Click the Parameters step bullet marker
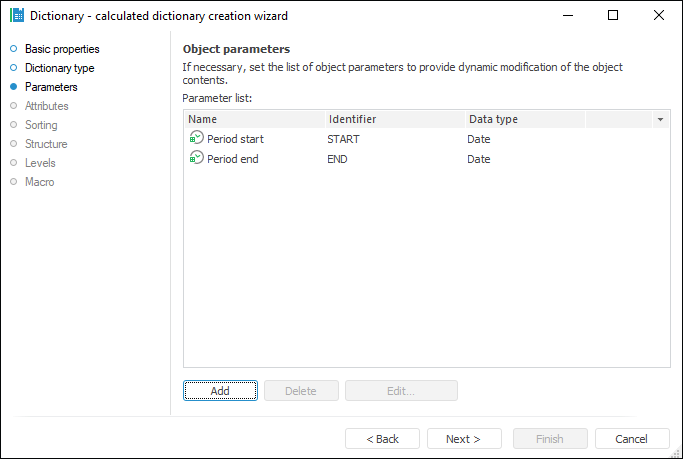The height and width of the screenshot is (459, 683). click(14, 87)
